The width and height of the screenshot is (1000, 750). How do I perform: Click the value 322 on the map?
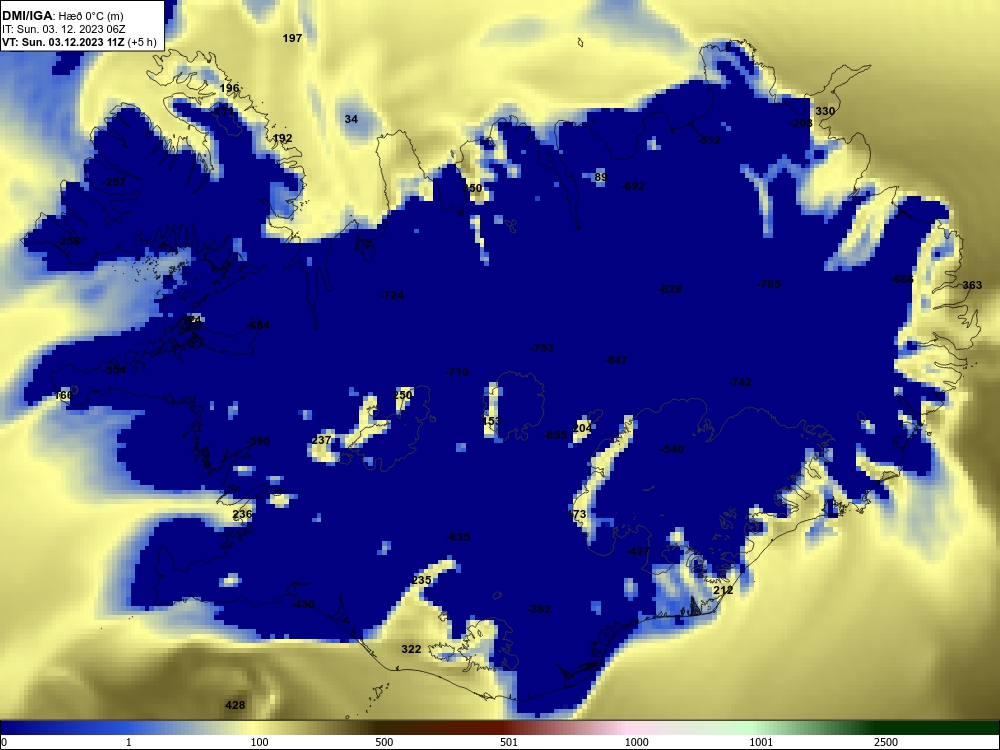pos(411,649)
